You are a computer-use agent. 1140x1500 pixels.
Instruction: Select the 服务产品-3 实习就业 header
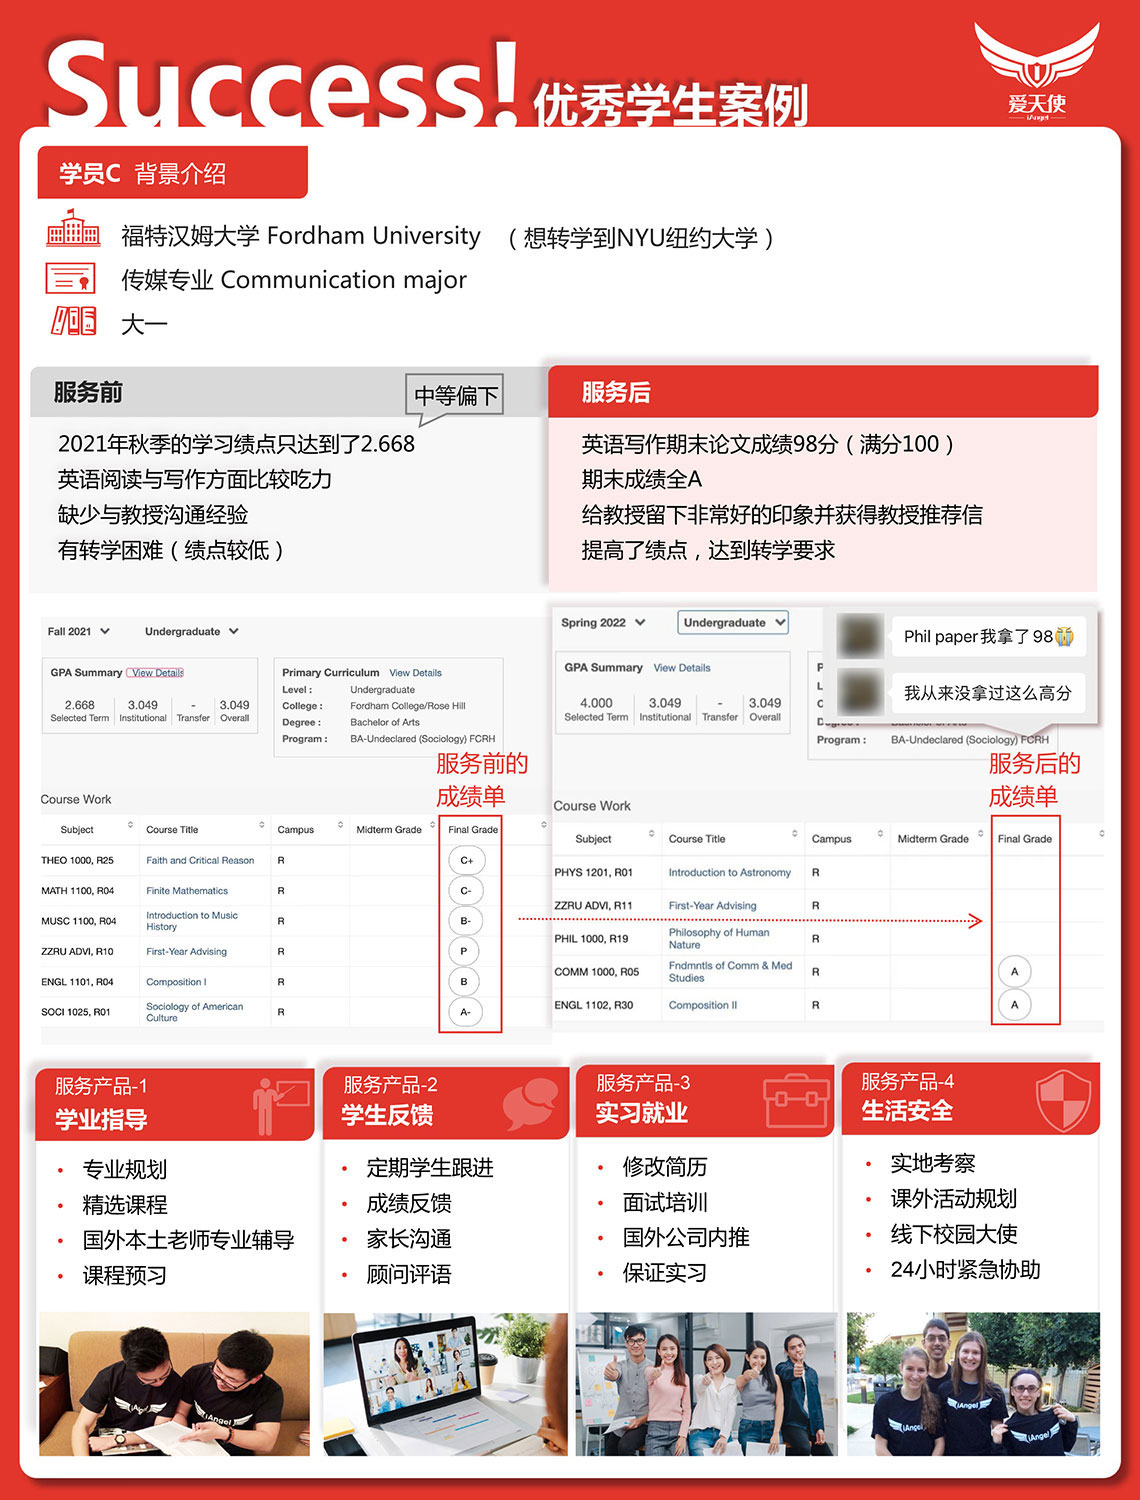[x=705, y=1099]
